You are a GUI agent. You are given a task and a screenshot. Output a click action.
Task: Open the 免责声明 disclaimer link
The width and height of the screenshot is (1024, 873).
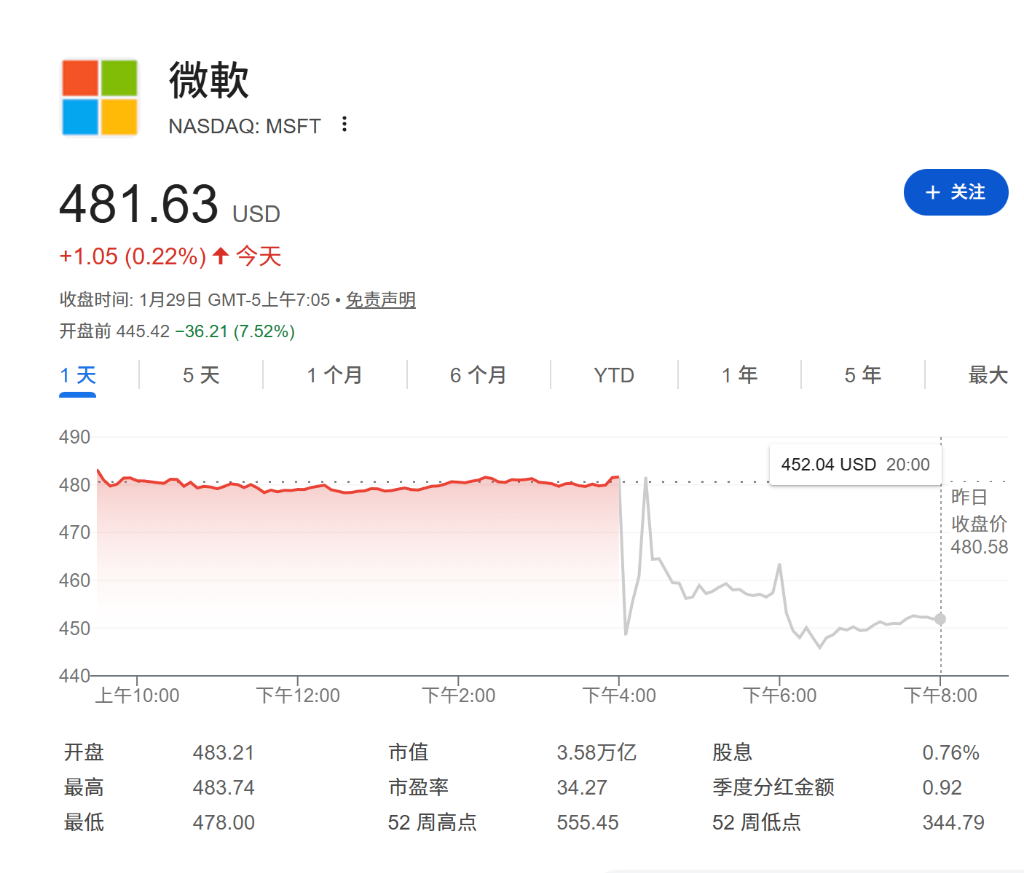380,300
